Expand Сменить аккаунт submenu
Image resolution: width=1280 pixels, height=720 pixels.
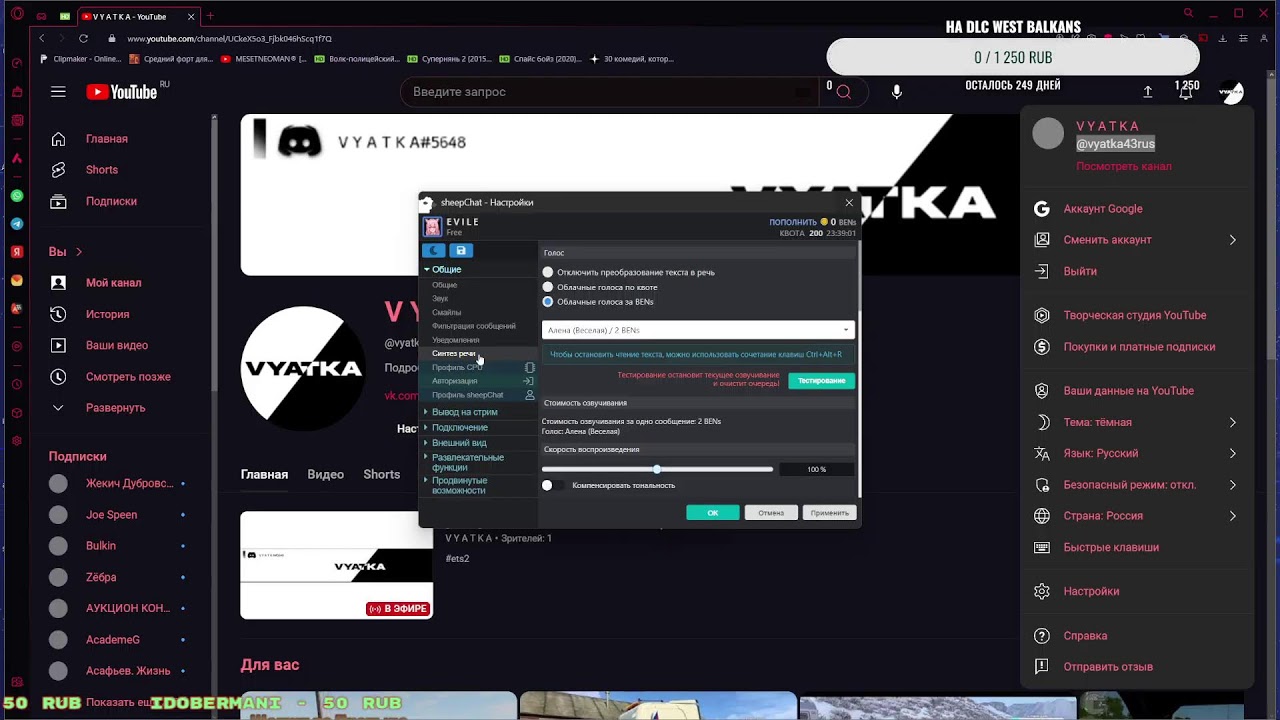click(1136, 240)
